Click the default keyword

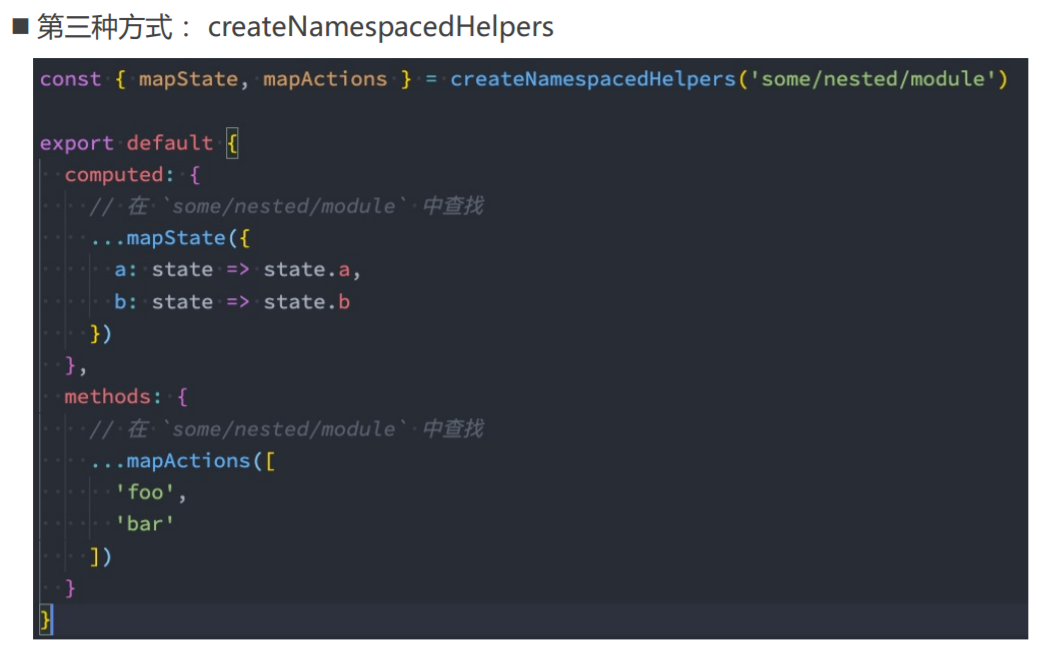169,143
